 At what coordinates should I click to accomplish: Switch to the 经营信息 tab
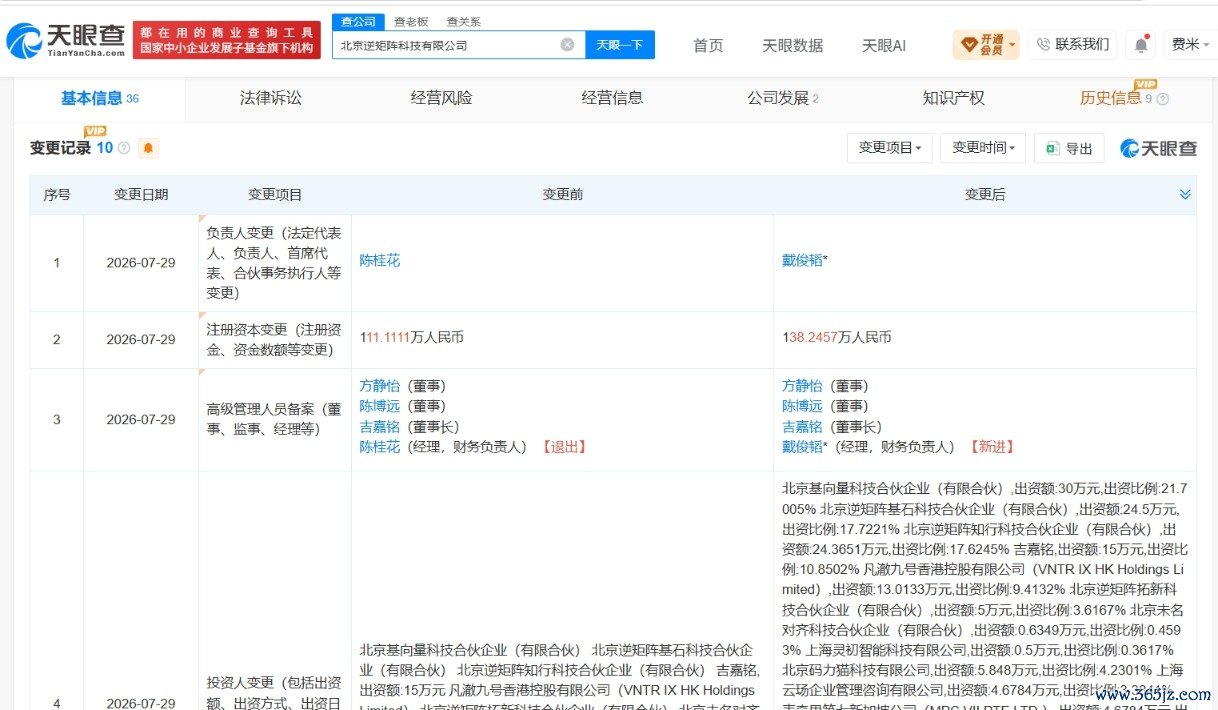[612, 98]
